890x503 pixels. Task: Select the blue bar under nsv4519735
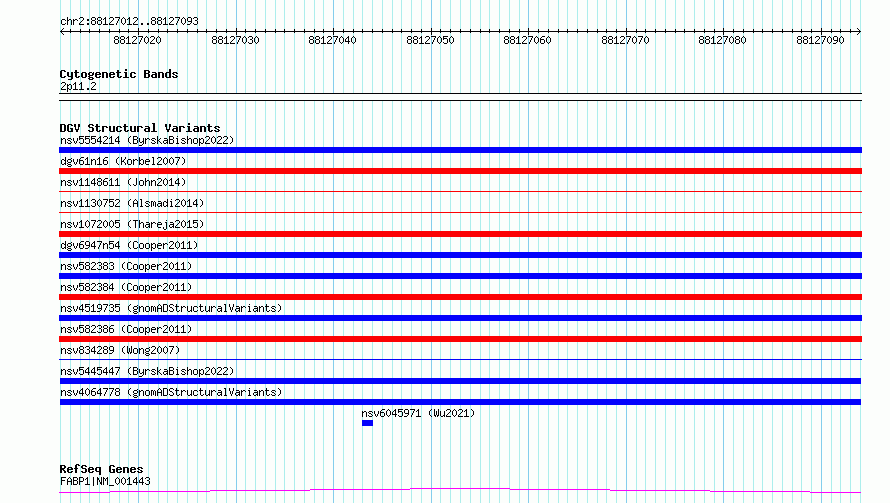pos(460,318)
